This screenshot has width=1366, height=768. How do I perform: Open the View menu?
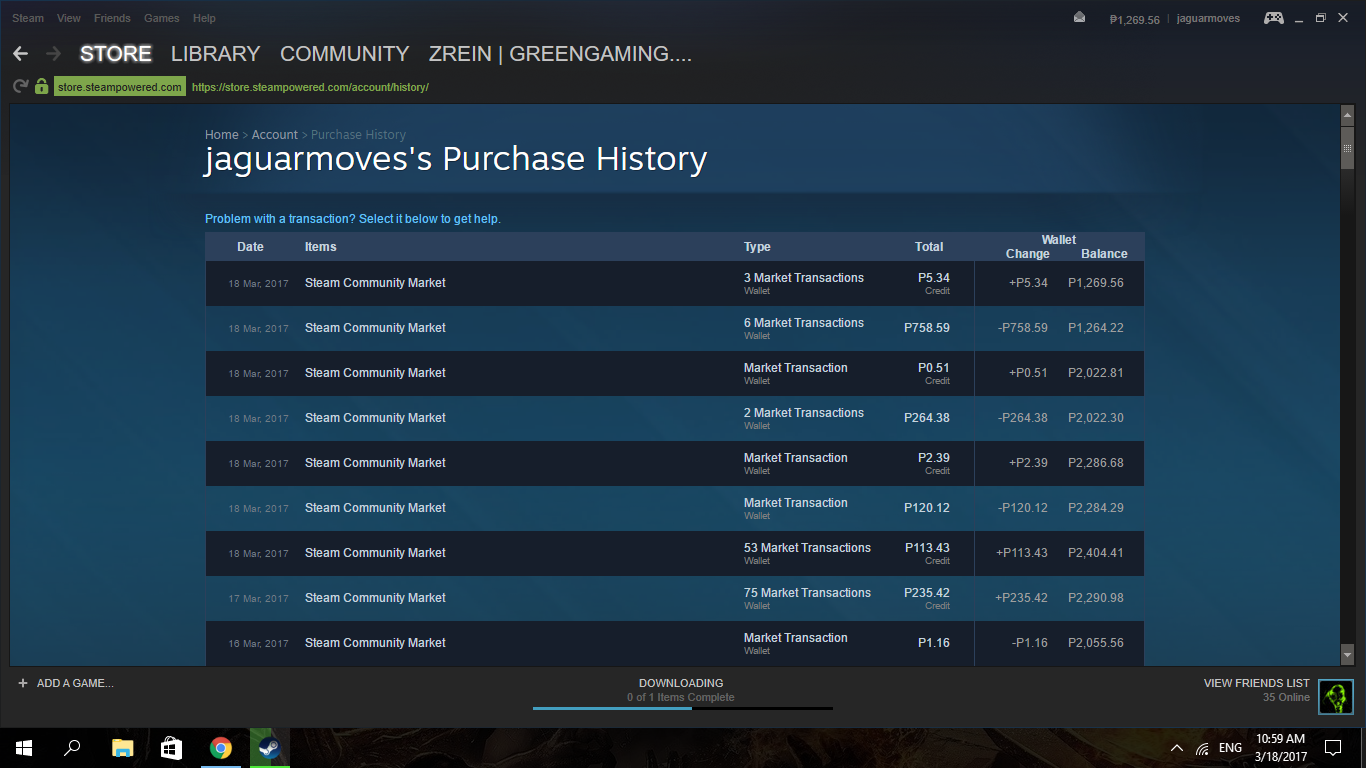69,18
